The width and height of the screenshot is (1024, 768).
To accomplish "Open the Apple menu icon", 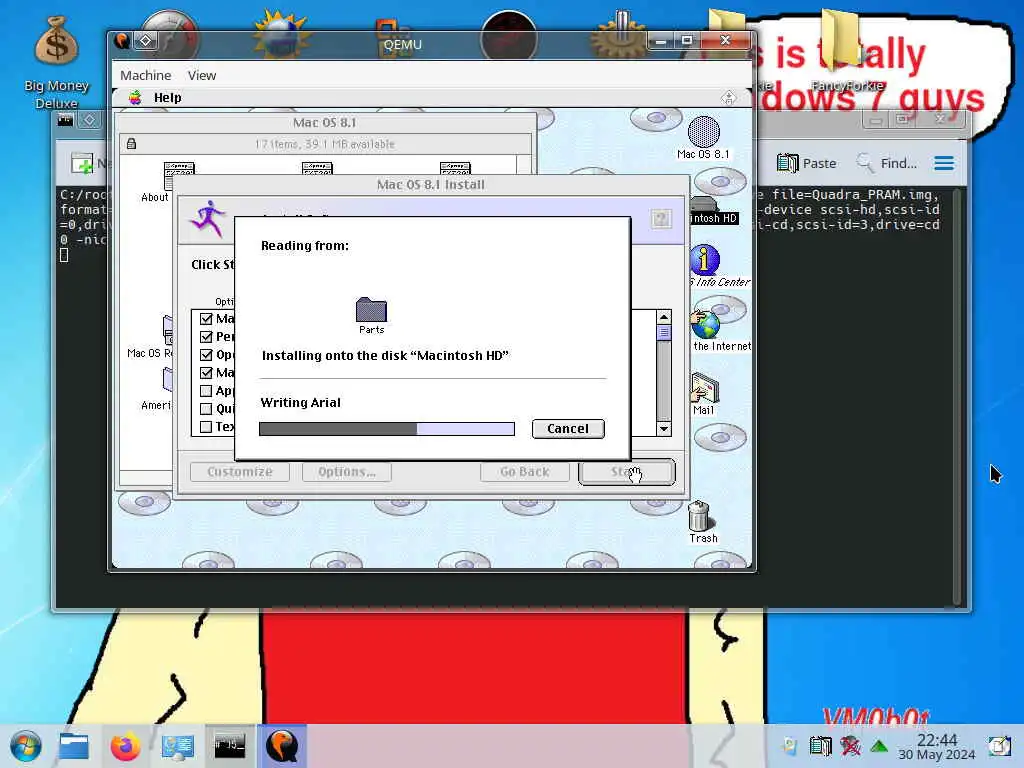I will (x=135, y=98).
